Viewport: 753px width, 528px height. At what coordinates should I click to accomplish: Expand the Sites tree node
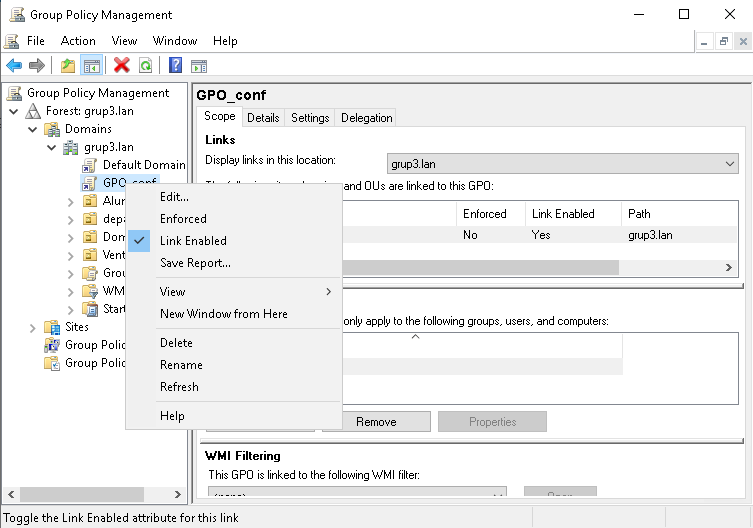click(x=33, y=327)
